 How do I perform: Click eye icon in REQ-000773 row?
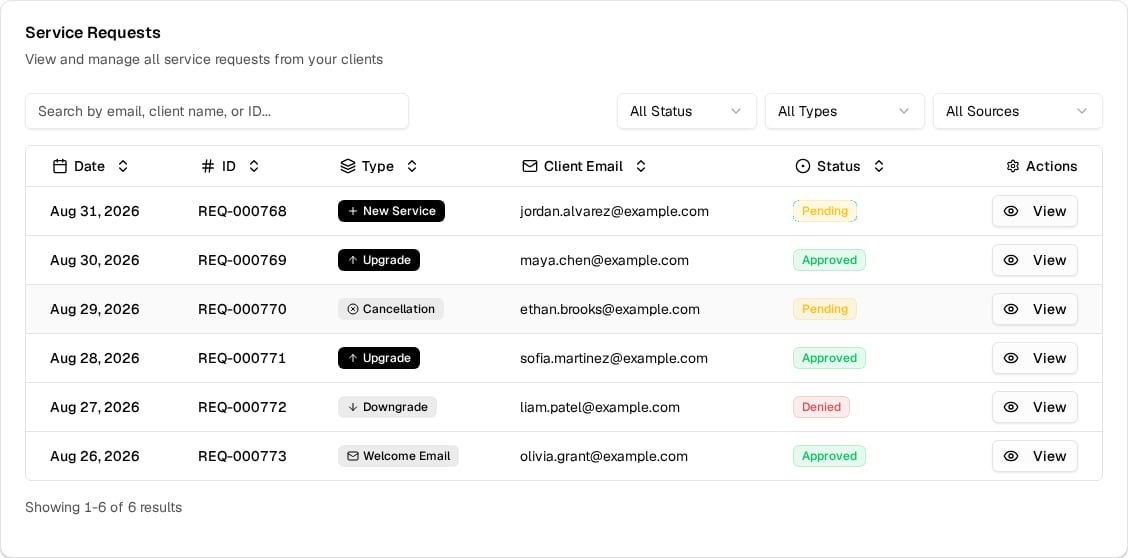(1011, 456)
